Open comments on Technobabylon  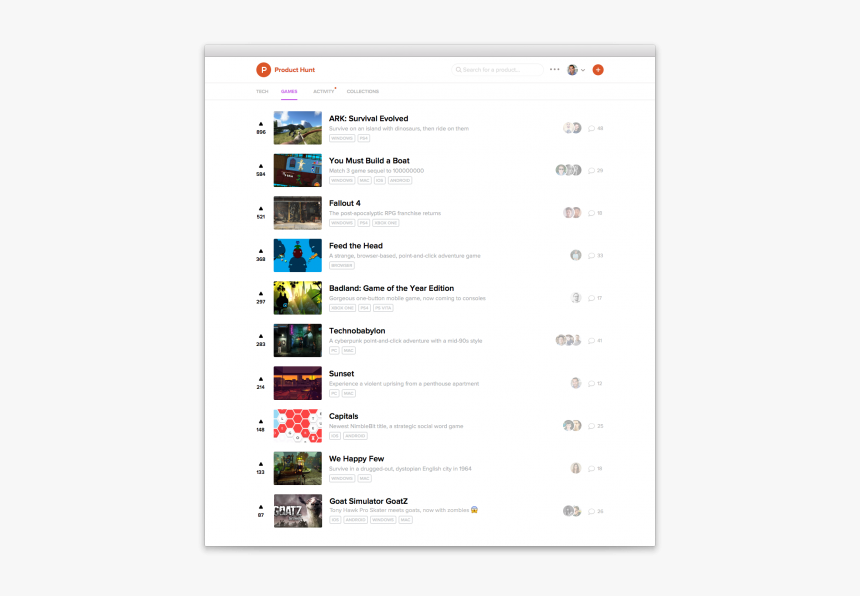point(590,340)
